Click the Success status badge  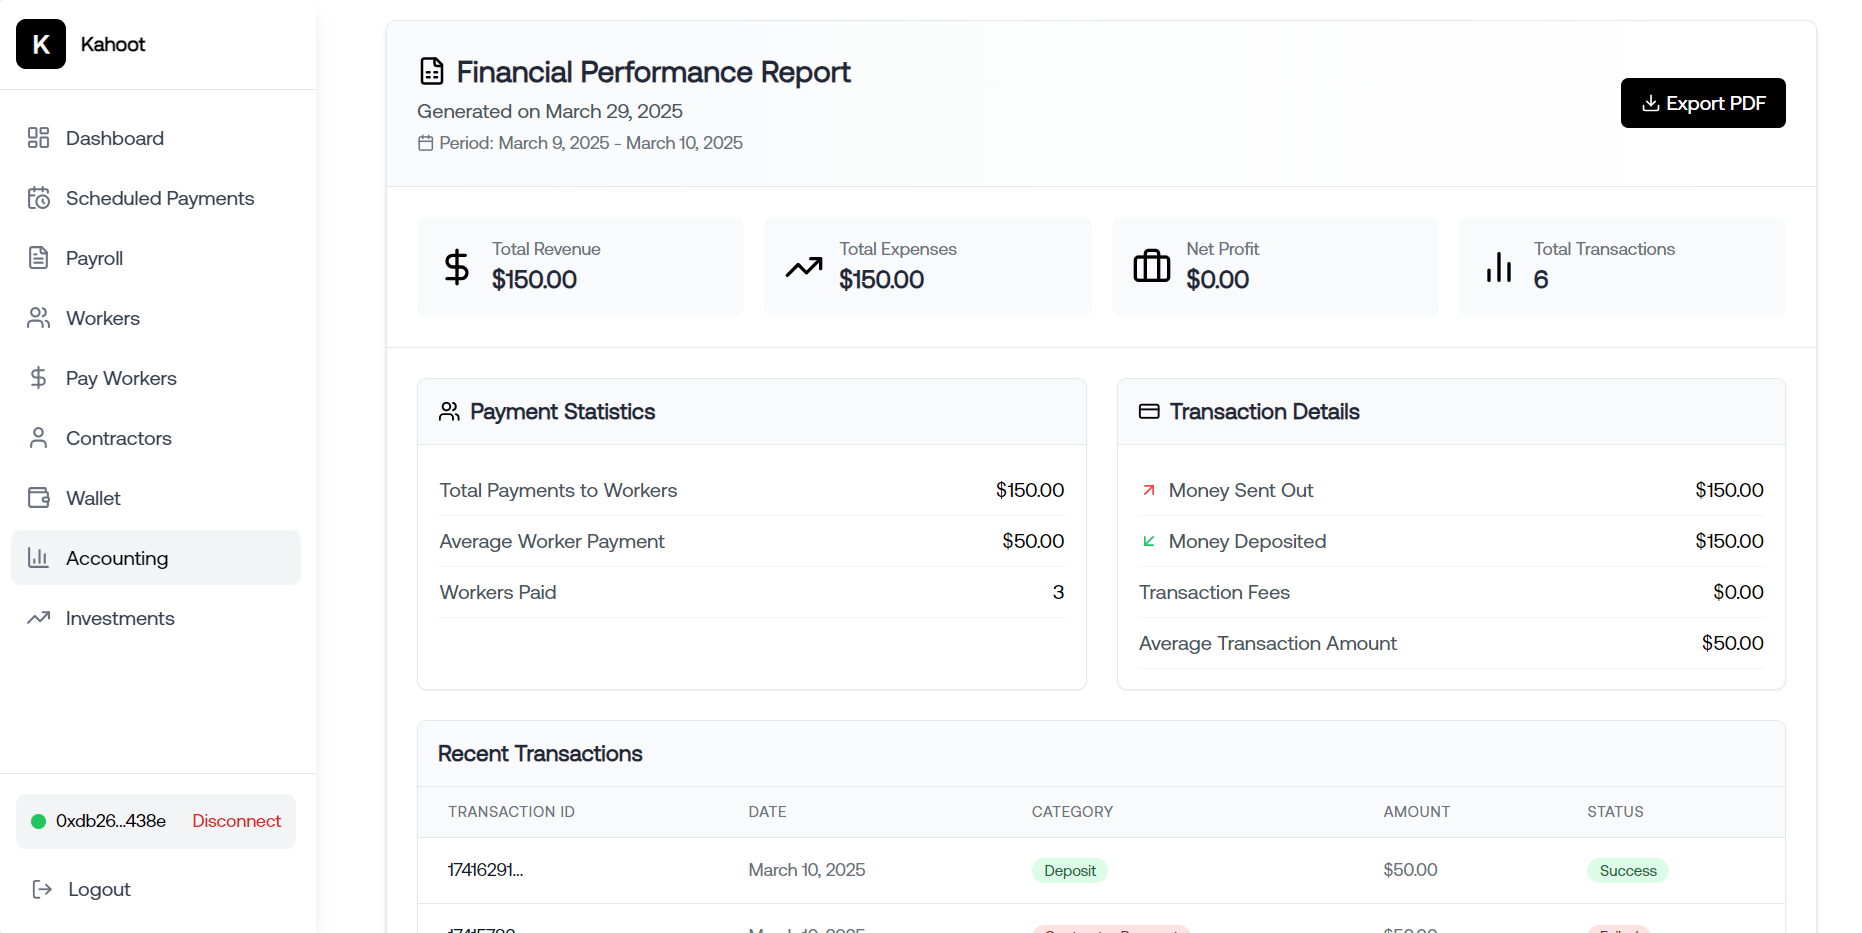point(1627,870)
